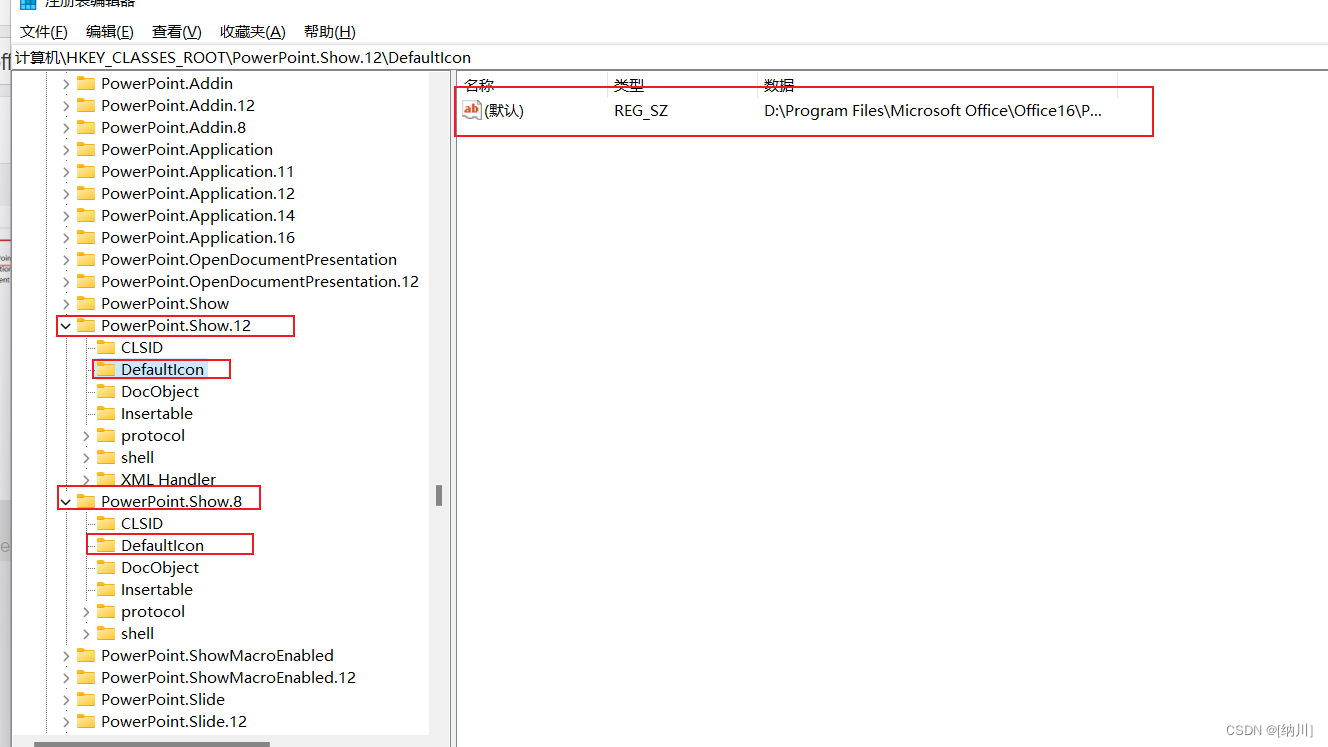Click Insertable folder icon under PowerPoint.Show.8
1328x747 pixels.
coord(106,590)
